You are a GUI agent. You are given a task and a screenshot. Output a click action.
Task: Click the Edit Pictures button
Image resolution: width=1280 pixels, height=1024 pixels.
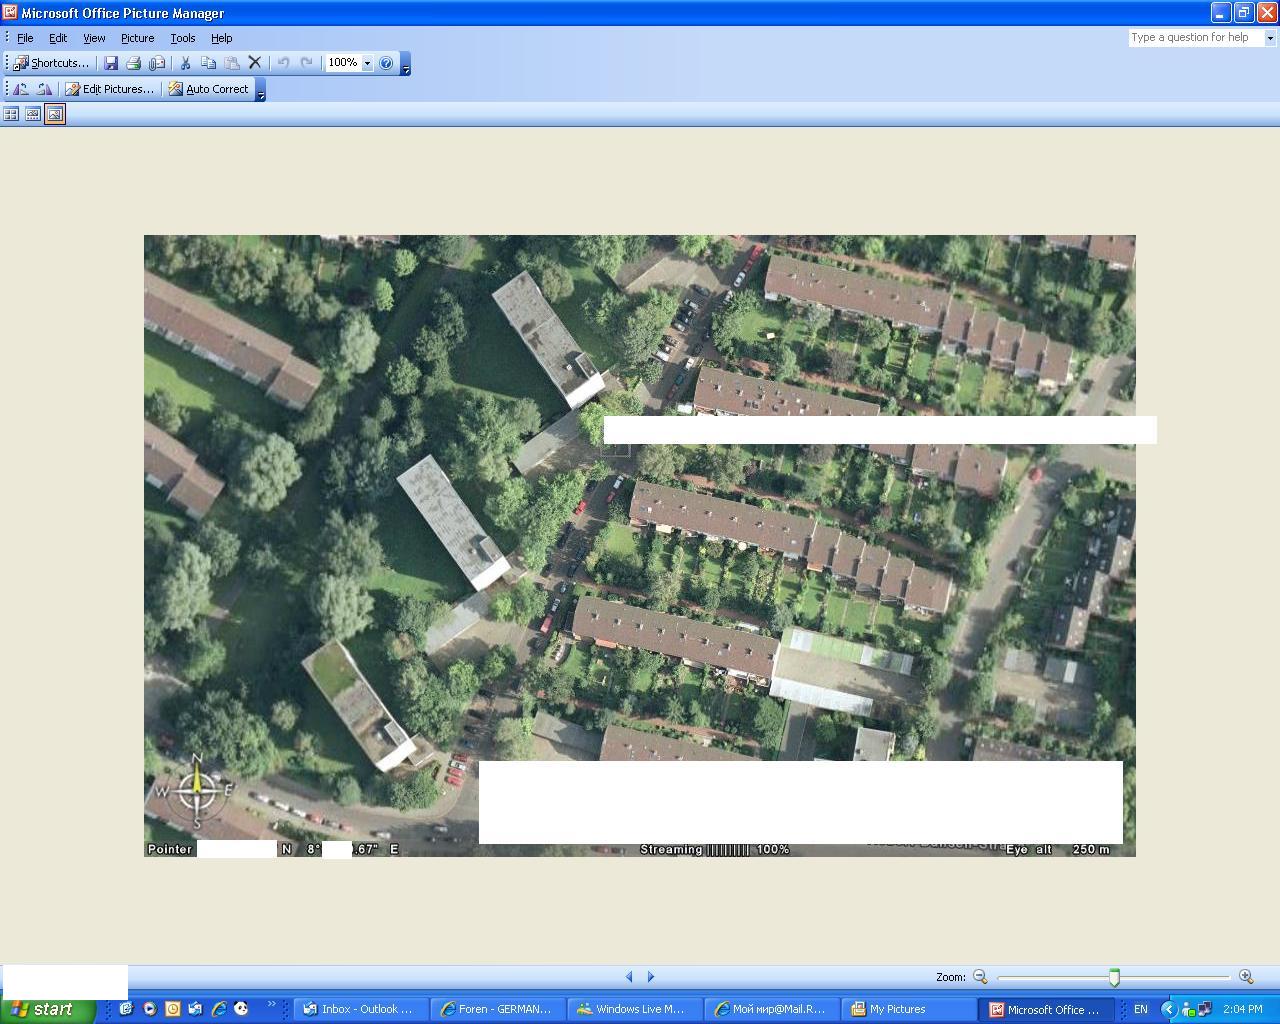(110, 89)
